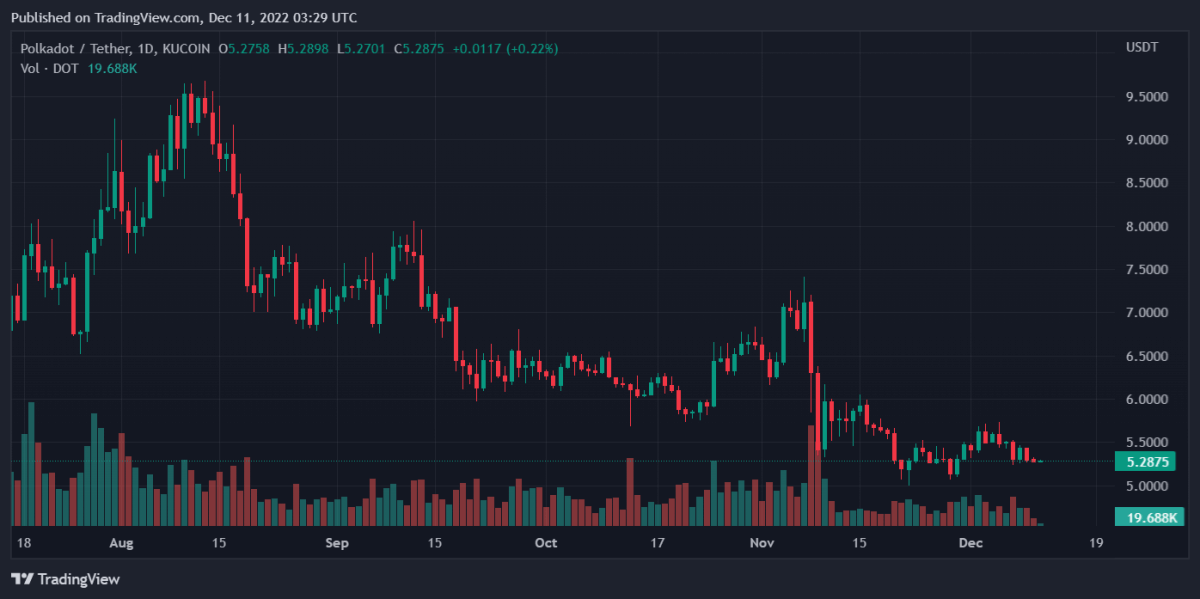Screen dimensions: 1200x599
Task: Select the high value H5.2898 in header
Action: point(306,48)
